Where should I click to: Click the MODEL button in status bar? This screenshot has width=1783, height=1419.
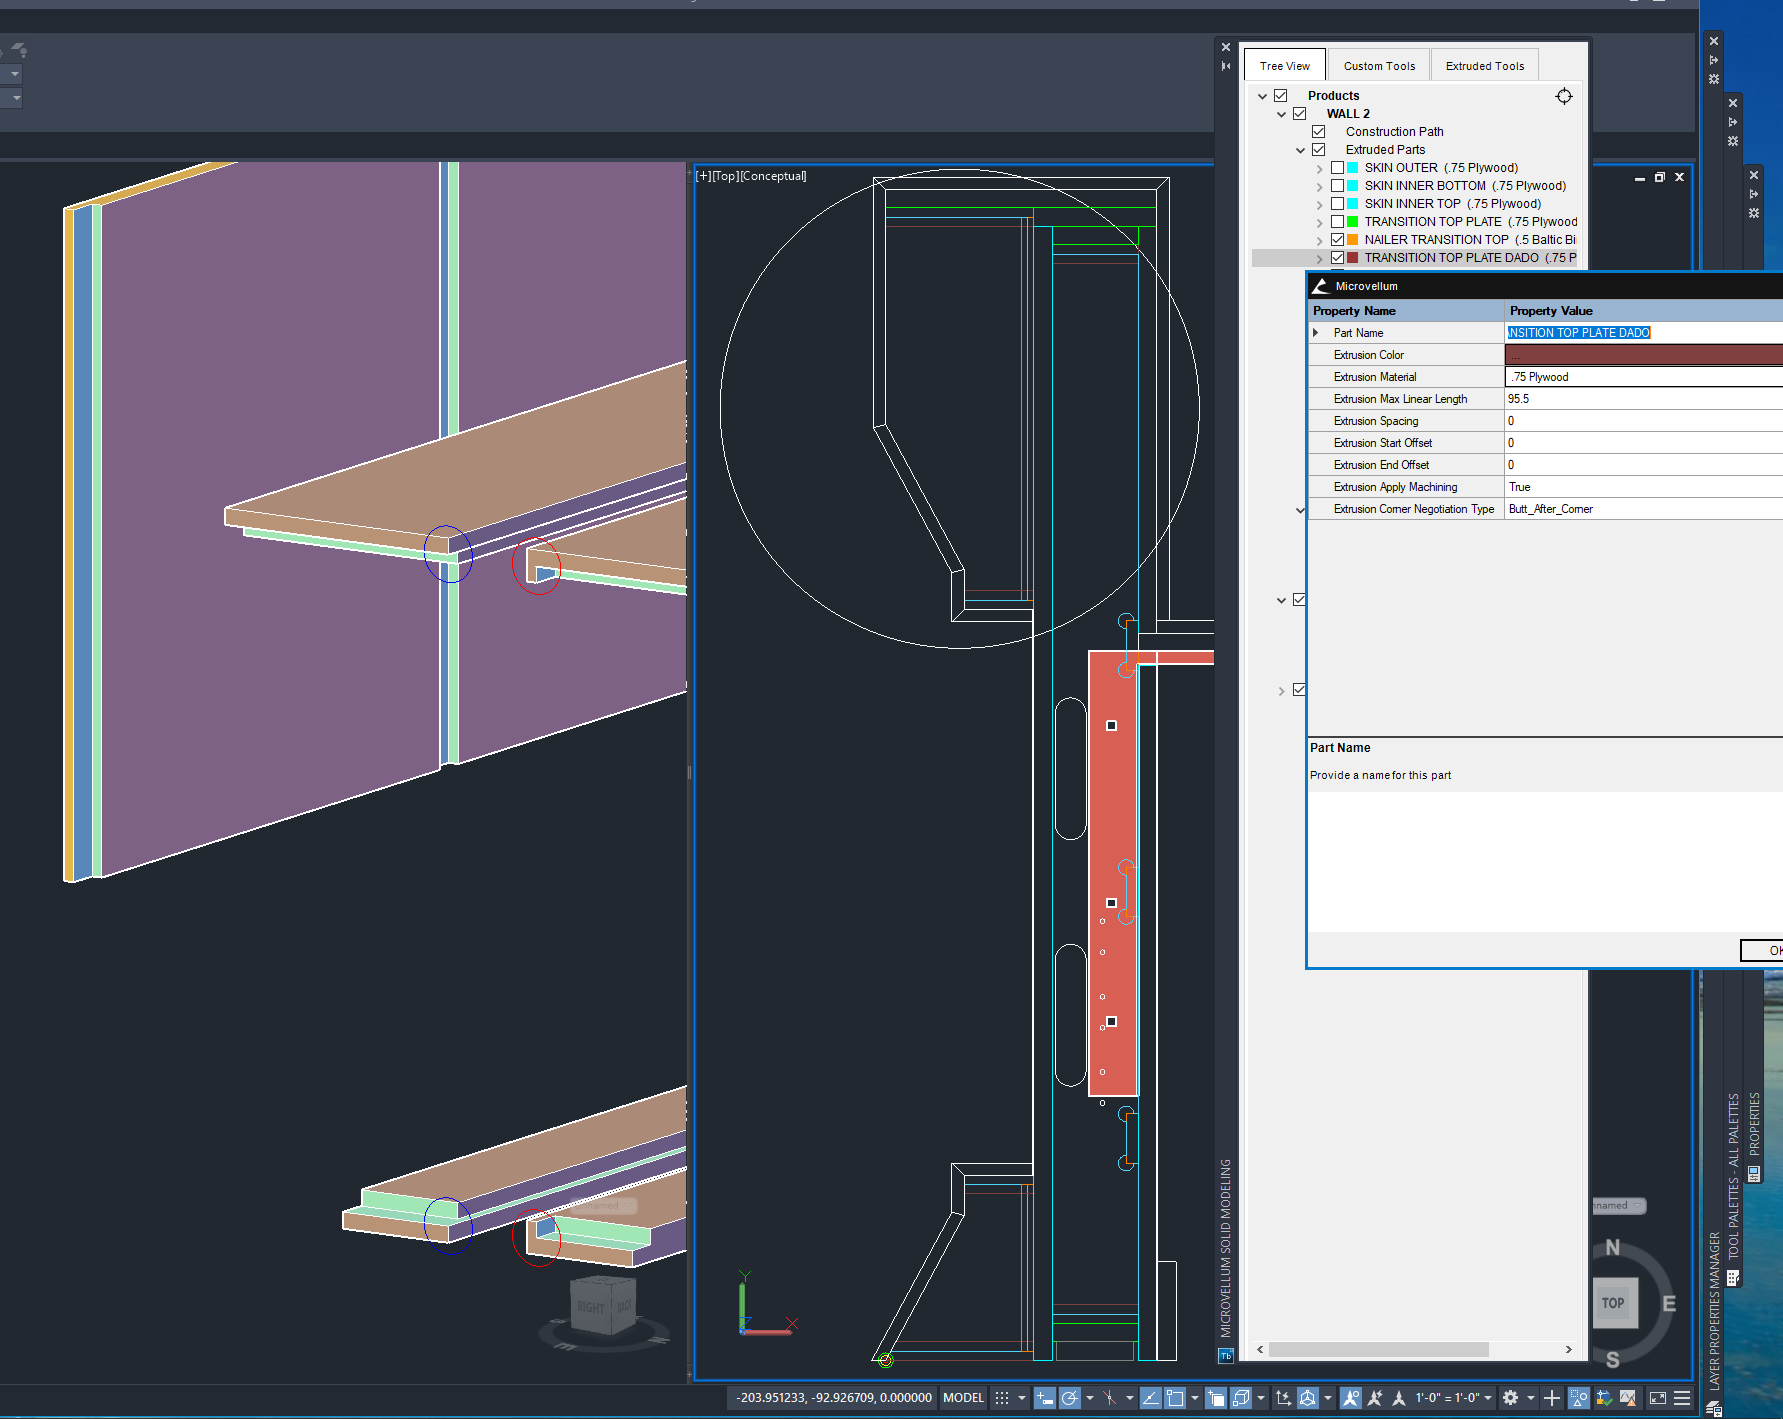(x=963, y=1398)
